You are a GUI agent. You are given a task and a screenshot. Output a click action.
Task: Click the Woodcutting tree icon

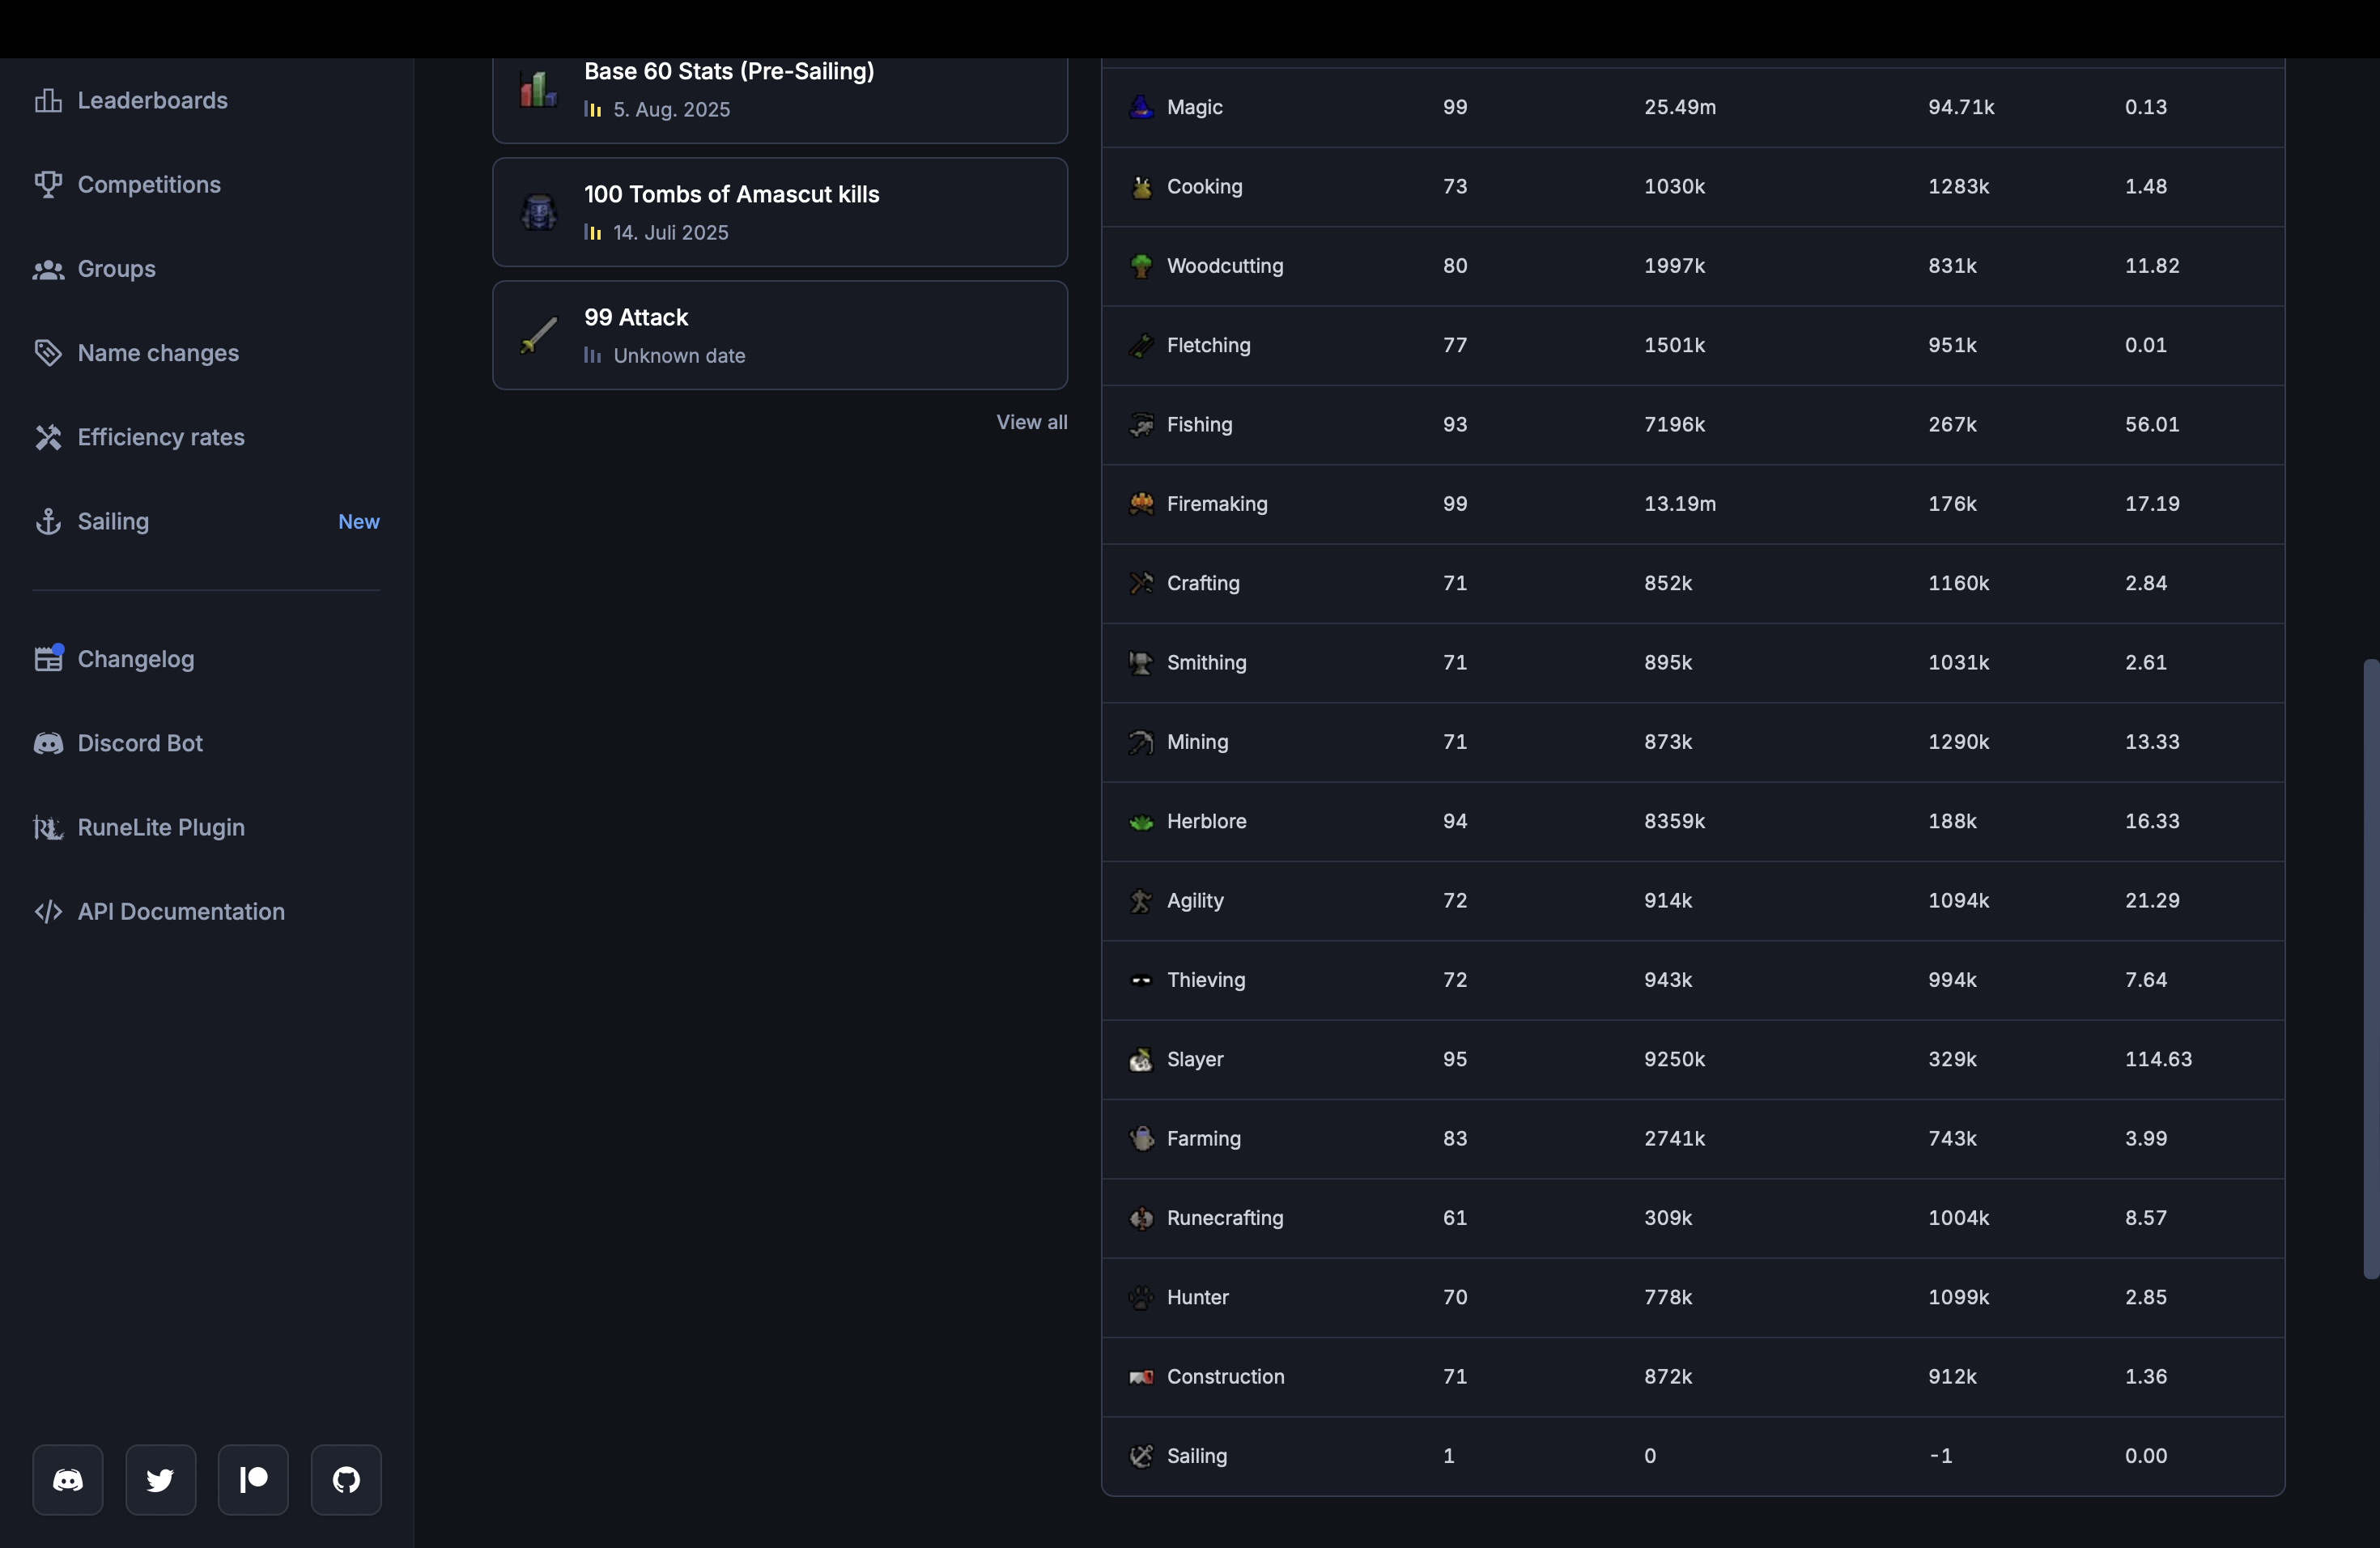point(1140,266)
